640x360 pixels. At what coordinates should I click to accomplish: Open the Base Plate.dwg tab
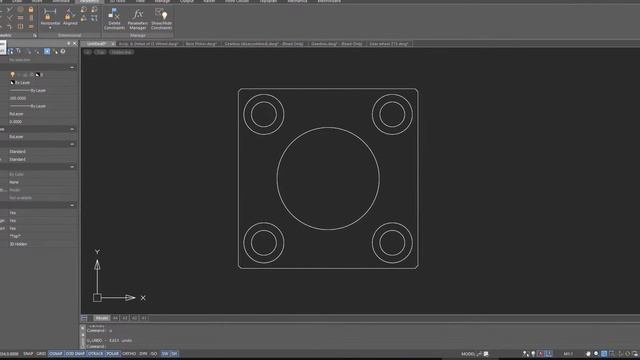coord(201,44)
